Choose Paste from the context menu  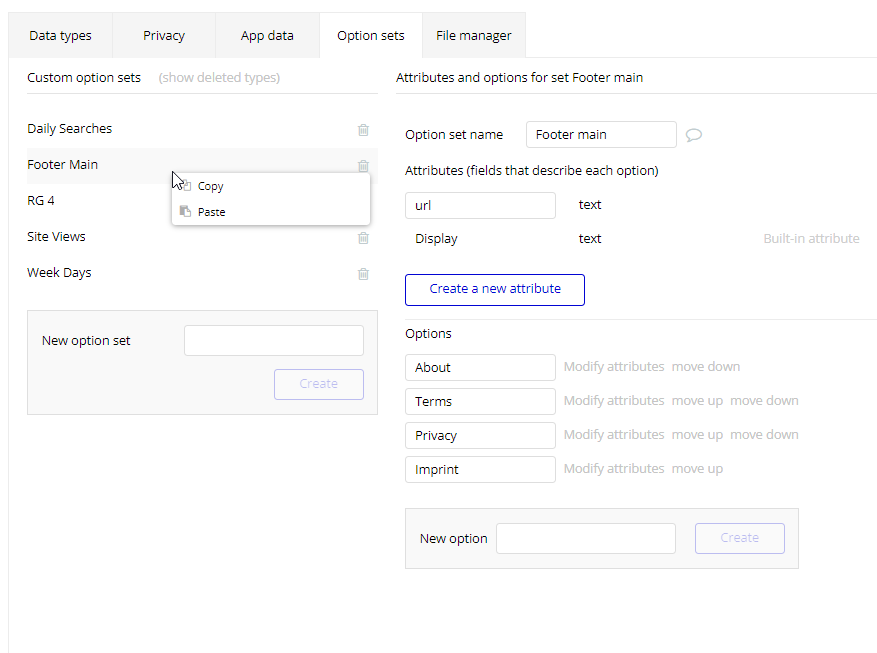211,212
